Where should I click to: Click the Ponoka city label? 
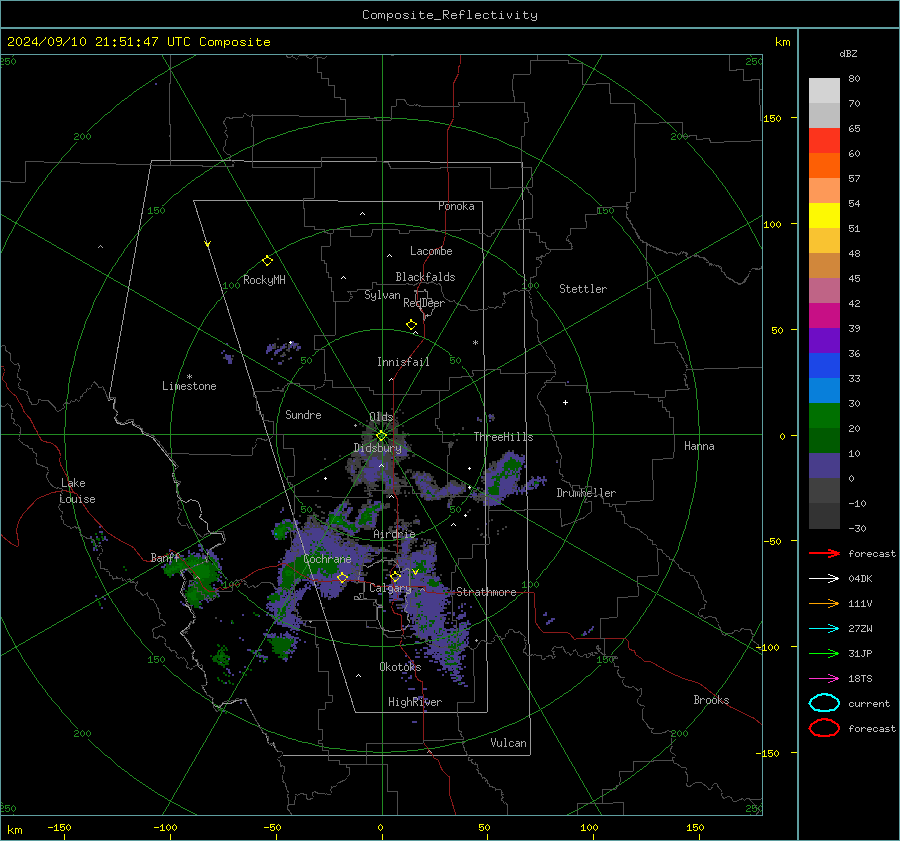[456, 206]
